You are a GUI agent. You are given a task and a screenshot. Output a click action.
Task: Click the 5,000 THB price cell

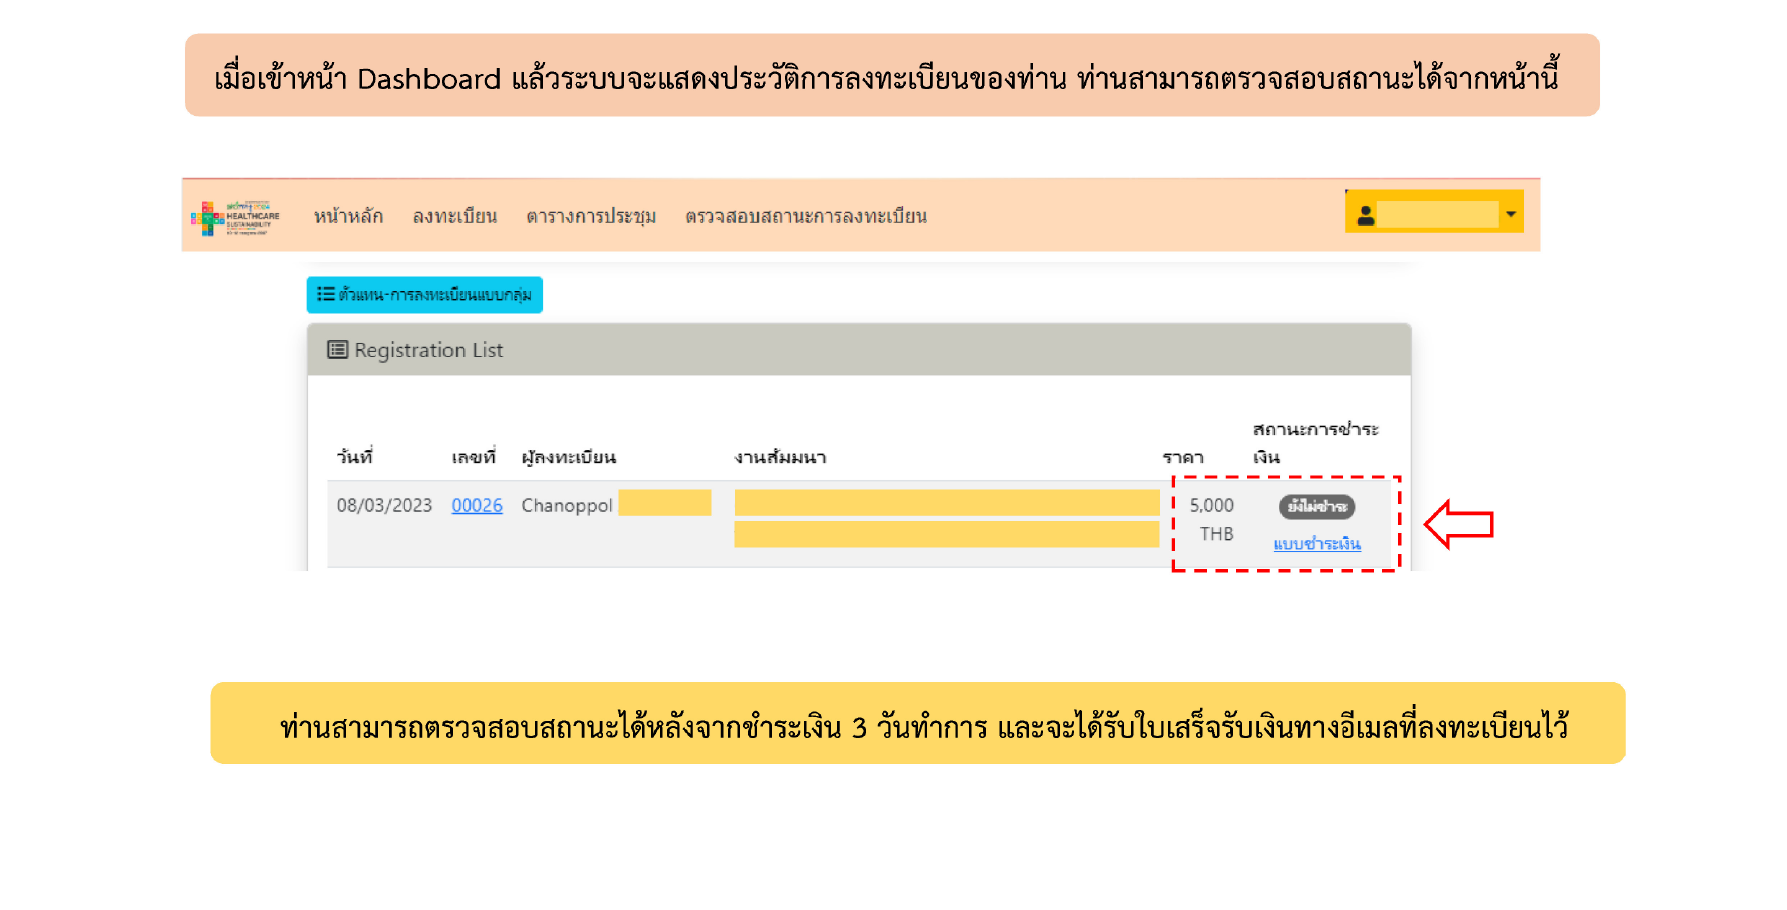(x=1212, y=518)
